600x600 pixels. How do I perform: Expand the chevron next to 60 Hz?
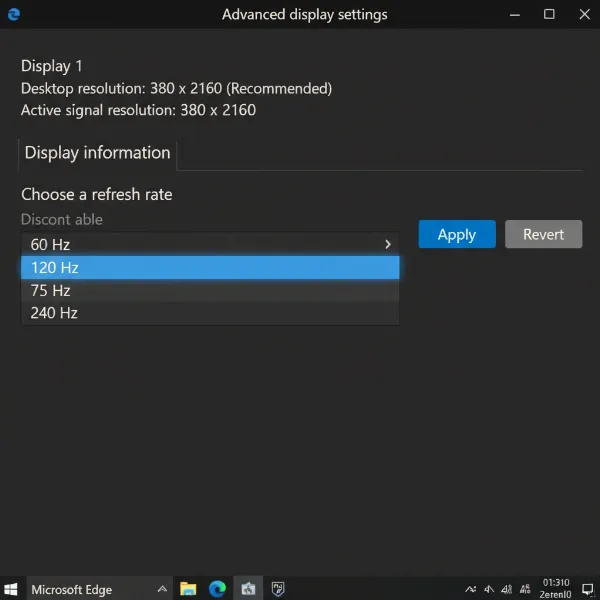(x=388, y=244)
